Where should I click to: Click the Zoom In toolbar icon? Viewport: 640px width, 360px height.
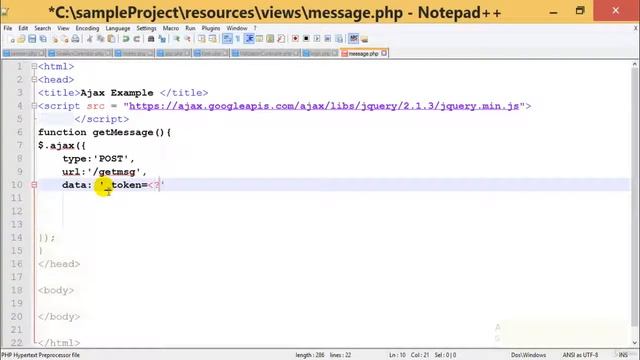click(177, 39)
